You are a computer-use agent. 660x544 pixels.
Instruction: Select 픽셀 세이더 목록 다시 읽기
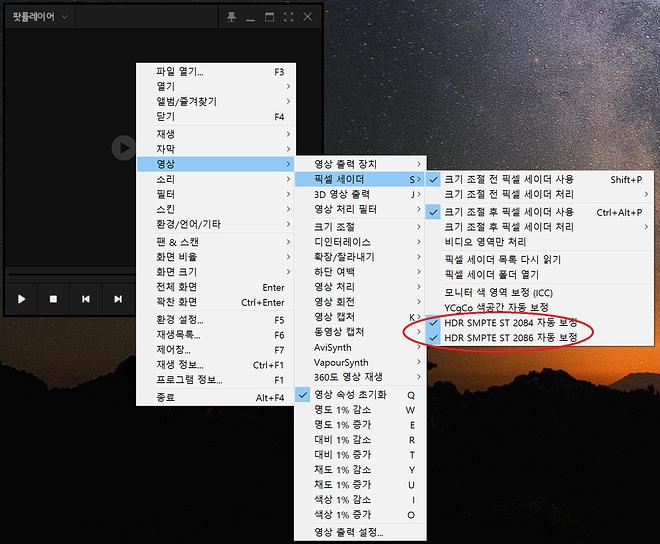pos(540,260)
